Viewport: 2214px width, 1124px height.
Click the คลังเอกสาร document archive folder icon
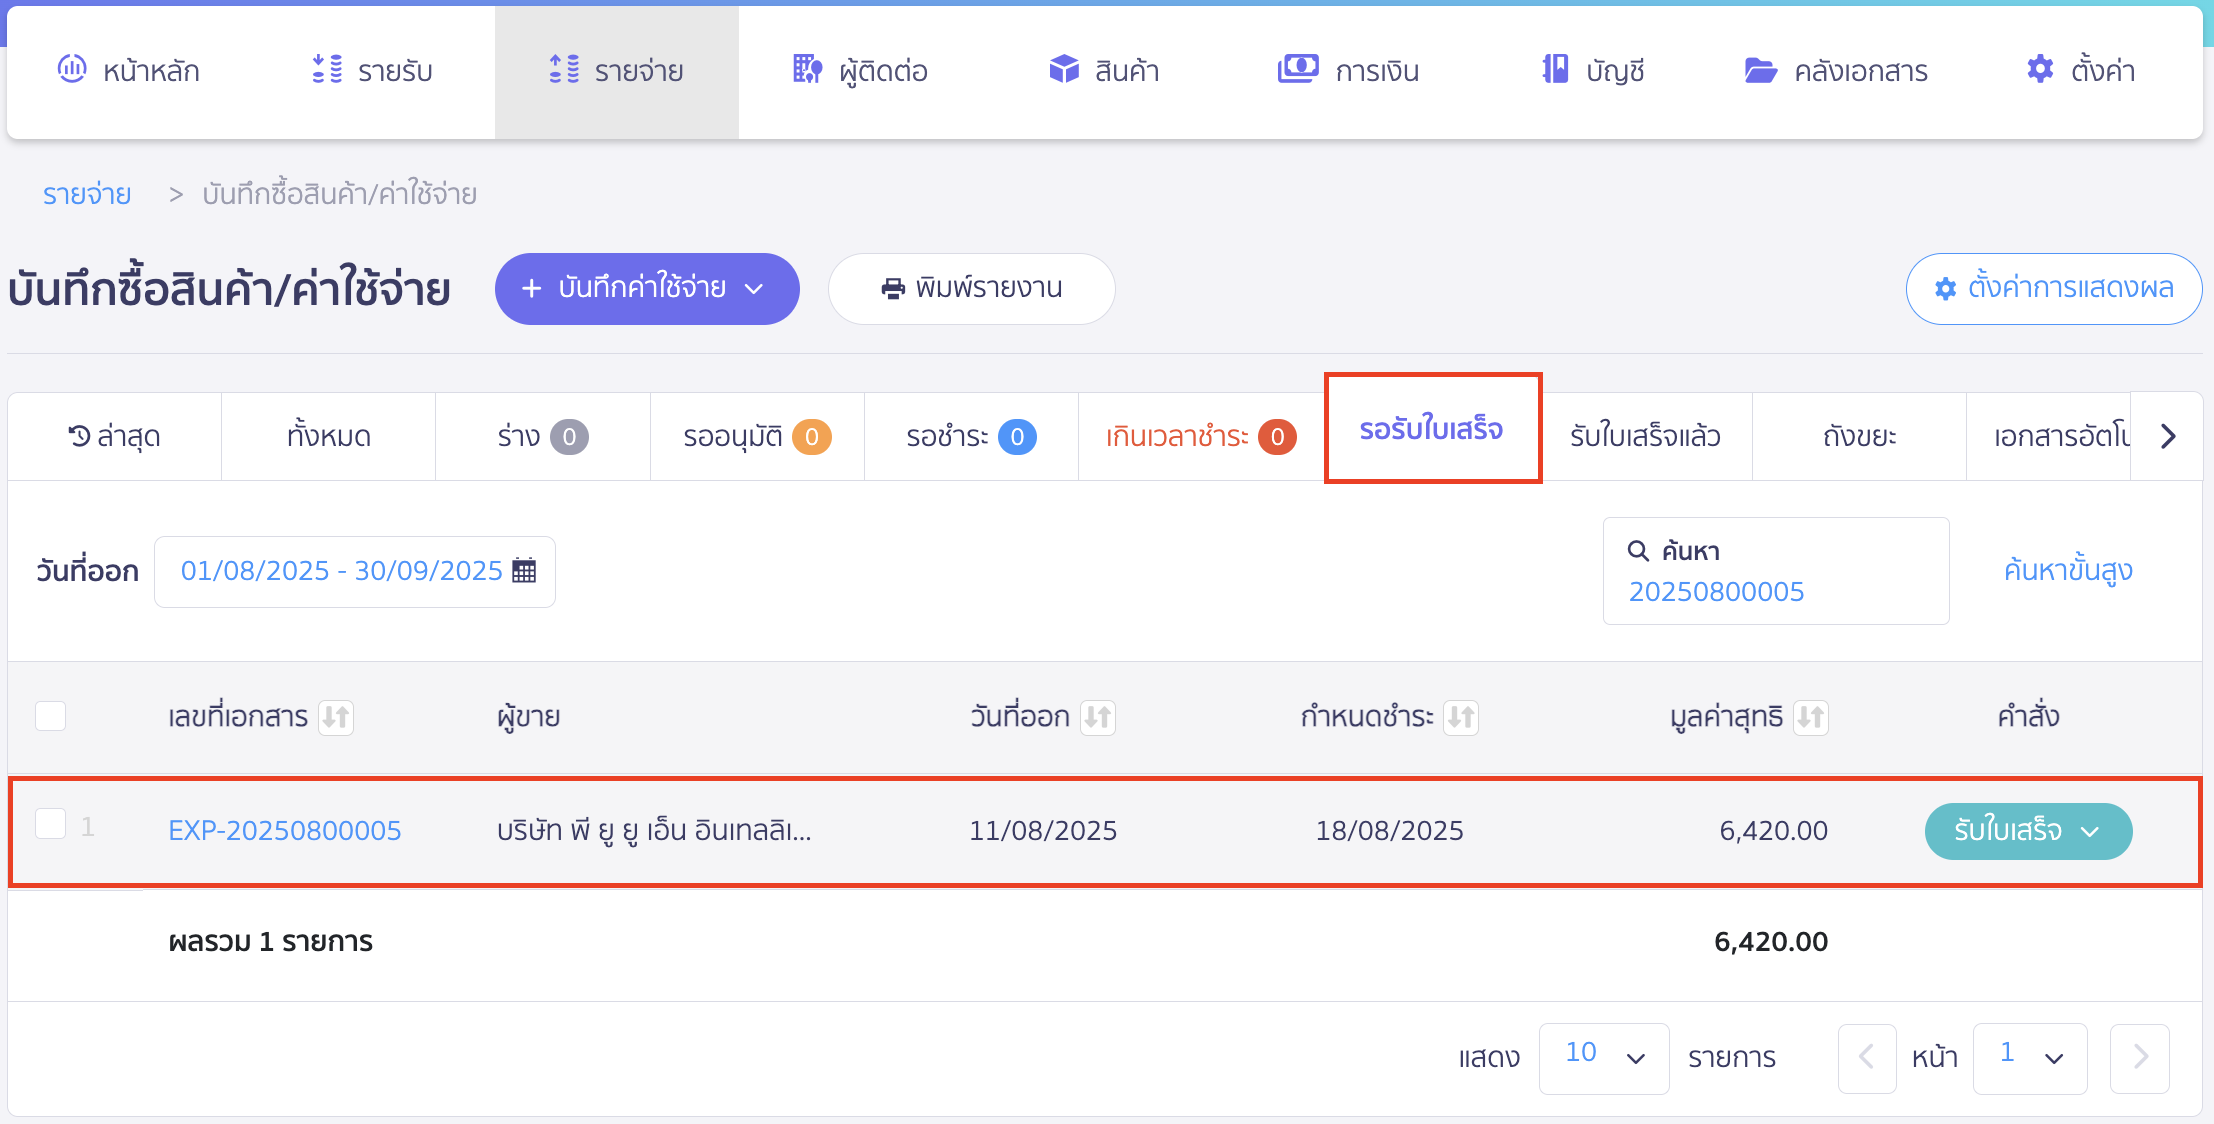(1760, 69)
